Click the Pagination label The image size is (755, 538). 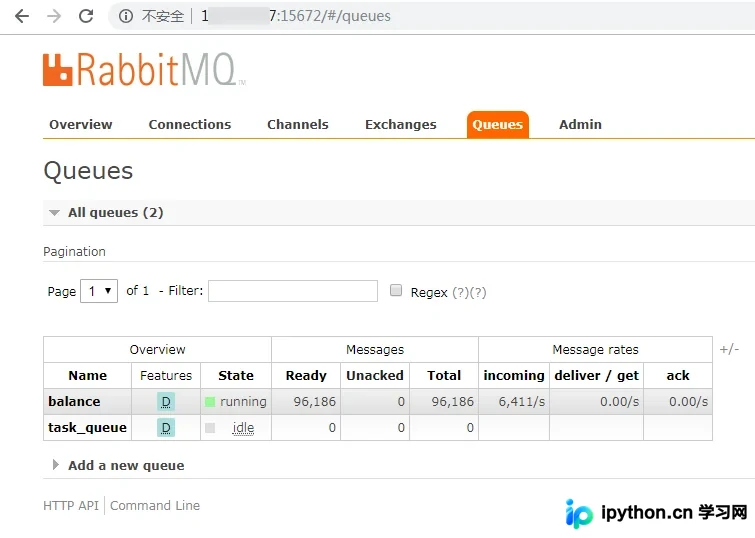(74, 251)
